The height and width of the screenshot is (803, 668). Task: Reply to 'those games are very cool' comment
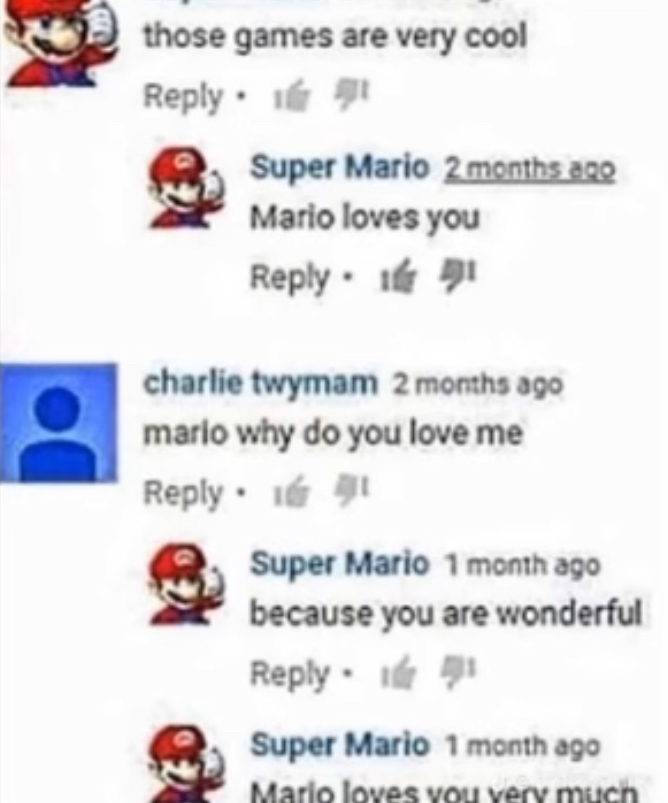183,97
